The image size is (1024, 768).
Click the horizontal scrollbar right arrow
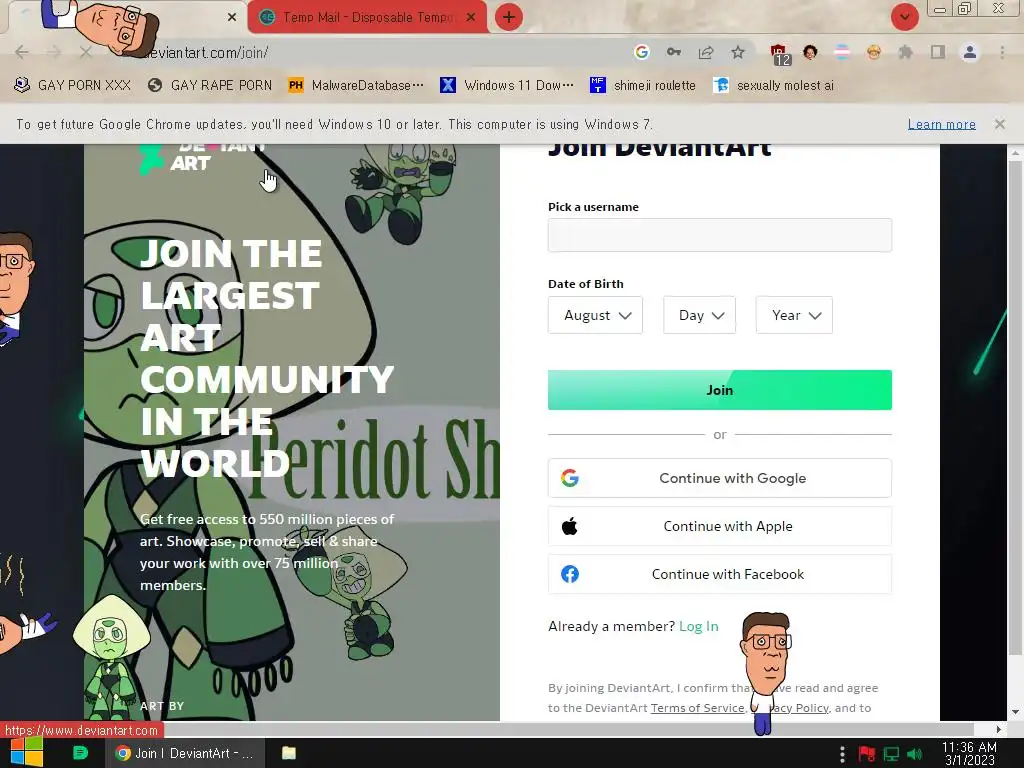998,729
